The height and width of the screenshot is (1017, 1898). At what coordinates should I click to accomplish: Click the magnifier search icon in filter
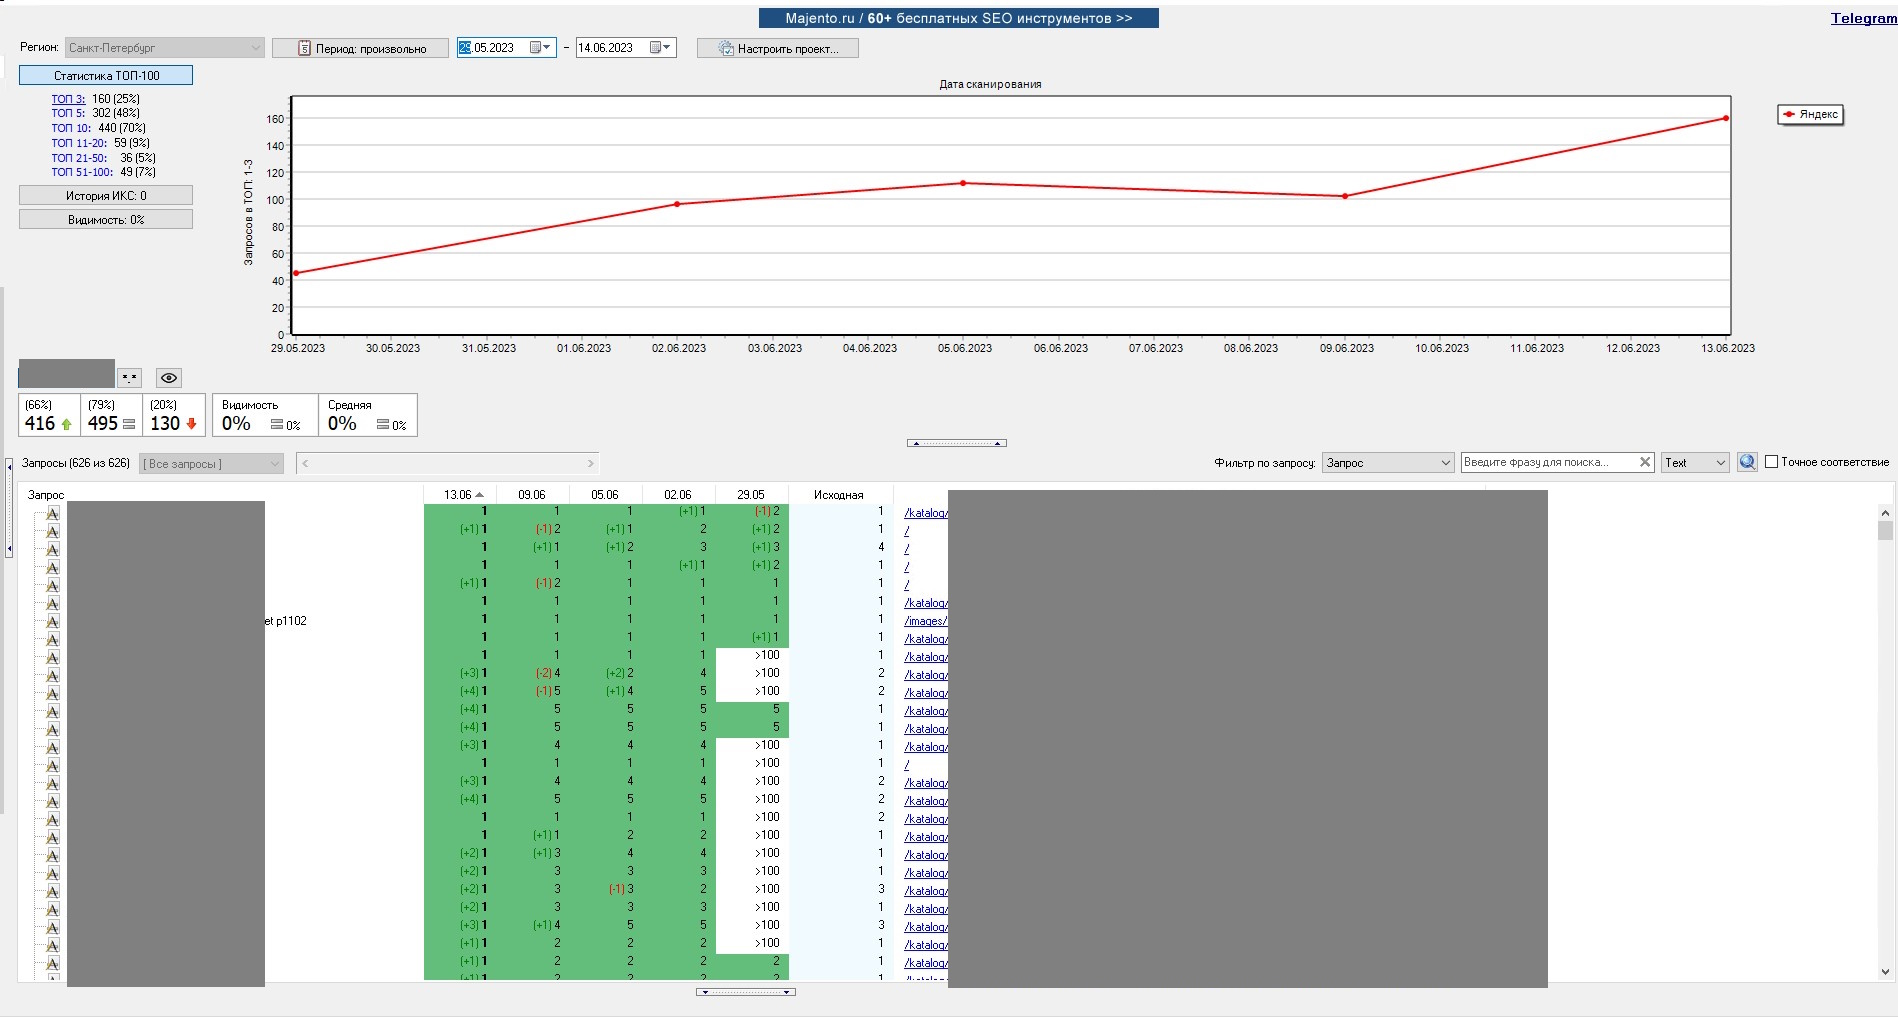point(1747,462)
